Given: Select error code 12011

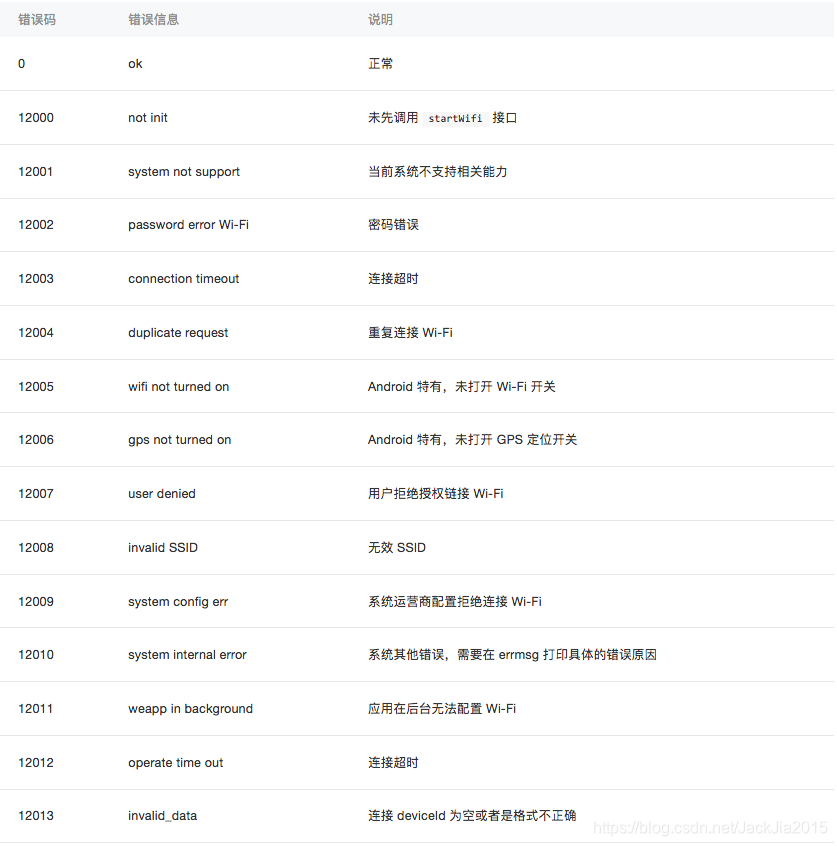Looking at the screenshot, I should coord(36,708).
